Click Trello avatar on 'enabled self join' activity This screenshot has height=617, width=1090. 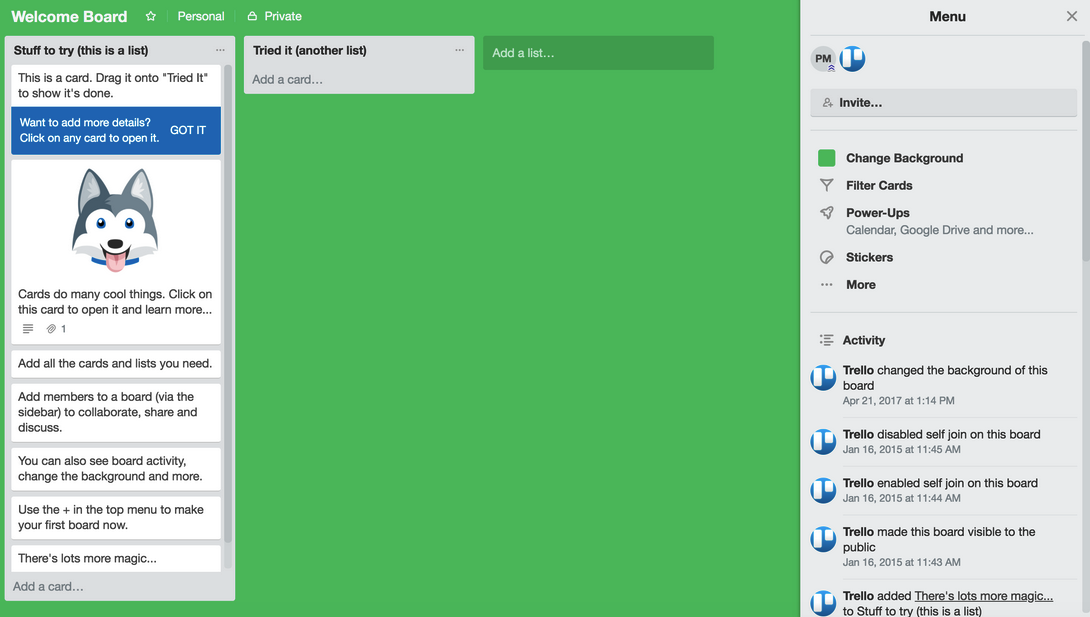coord(823,491)
